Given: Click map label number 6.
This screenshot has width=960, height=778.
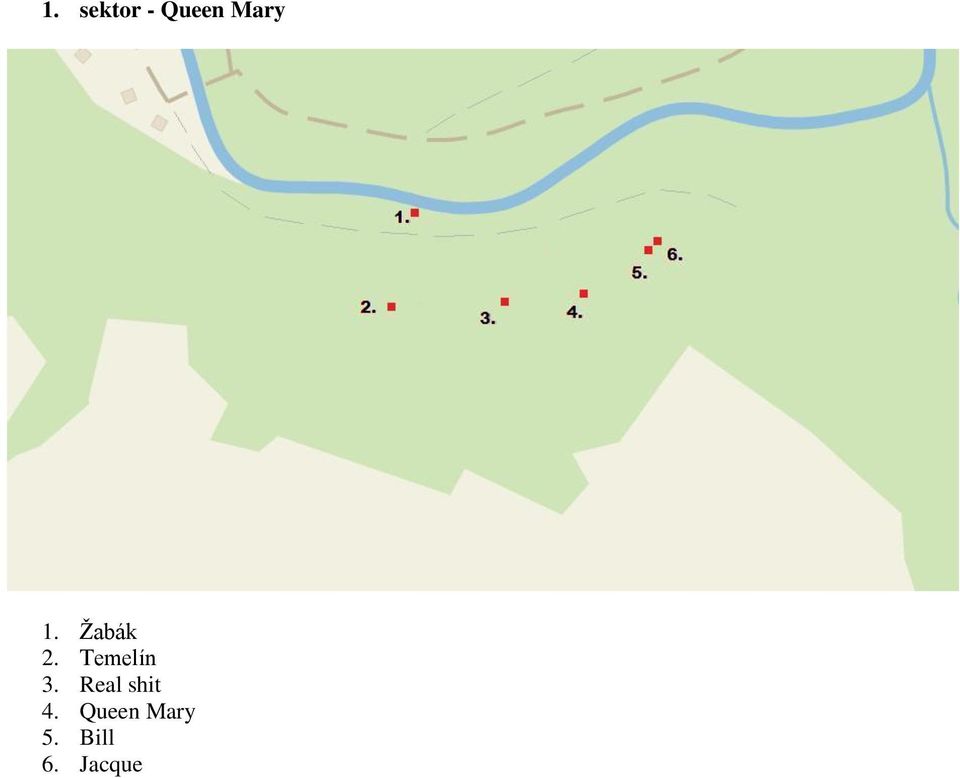Looking at the screenshot, I should (675, 255).
